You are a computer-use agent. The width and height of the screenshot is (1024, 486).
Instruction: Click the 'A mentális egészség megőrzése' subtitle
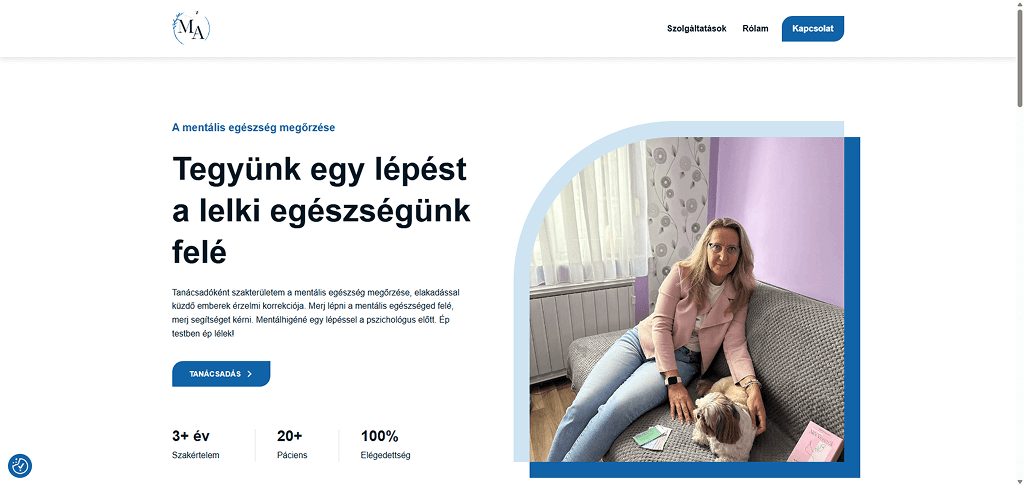pyautogui.click(x=253, y=127)
